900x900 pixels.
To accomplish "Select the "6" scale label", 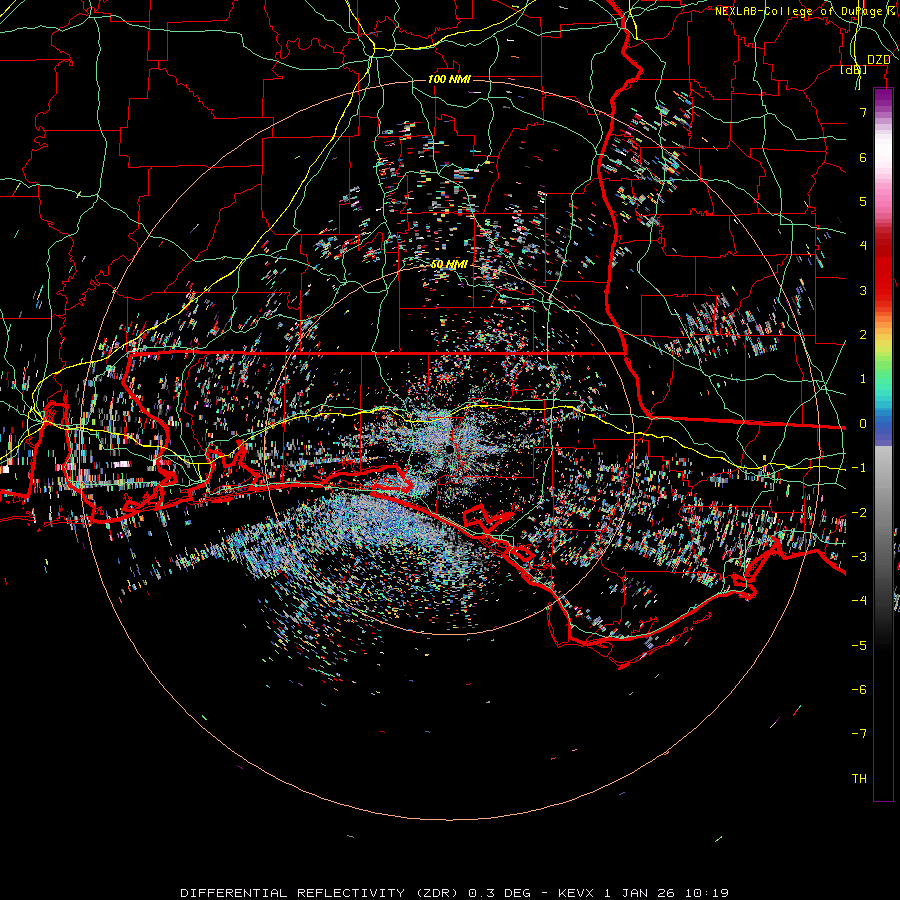I will 863,157.
